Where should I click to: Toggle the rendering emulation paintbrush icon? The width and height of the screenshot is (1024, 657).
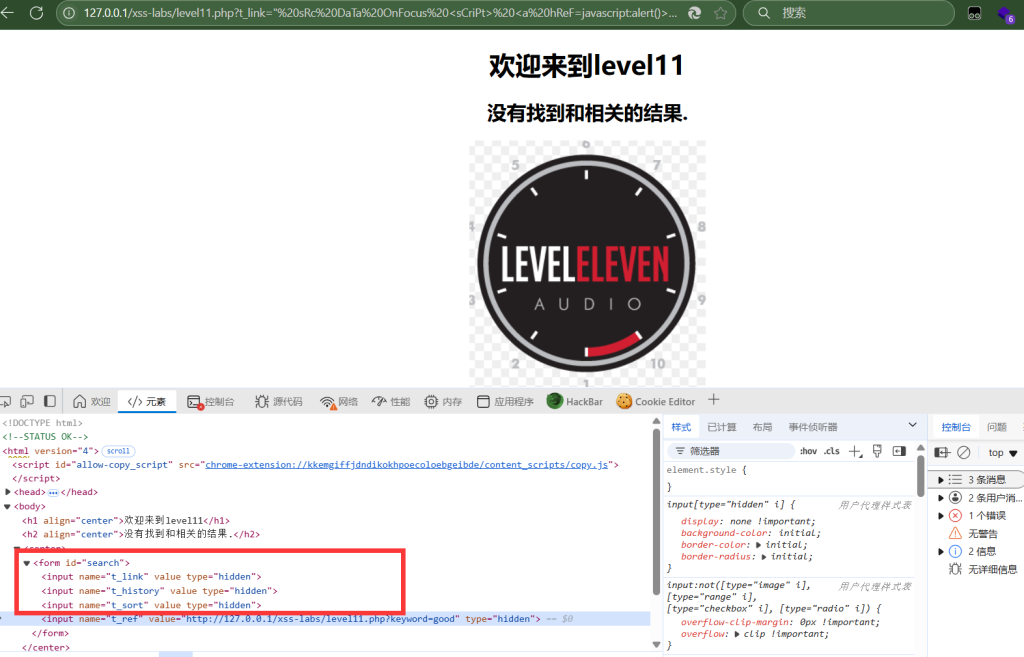[x=877, y=451]
